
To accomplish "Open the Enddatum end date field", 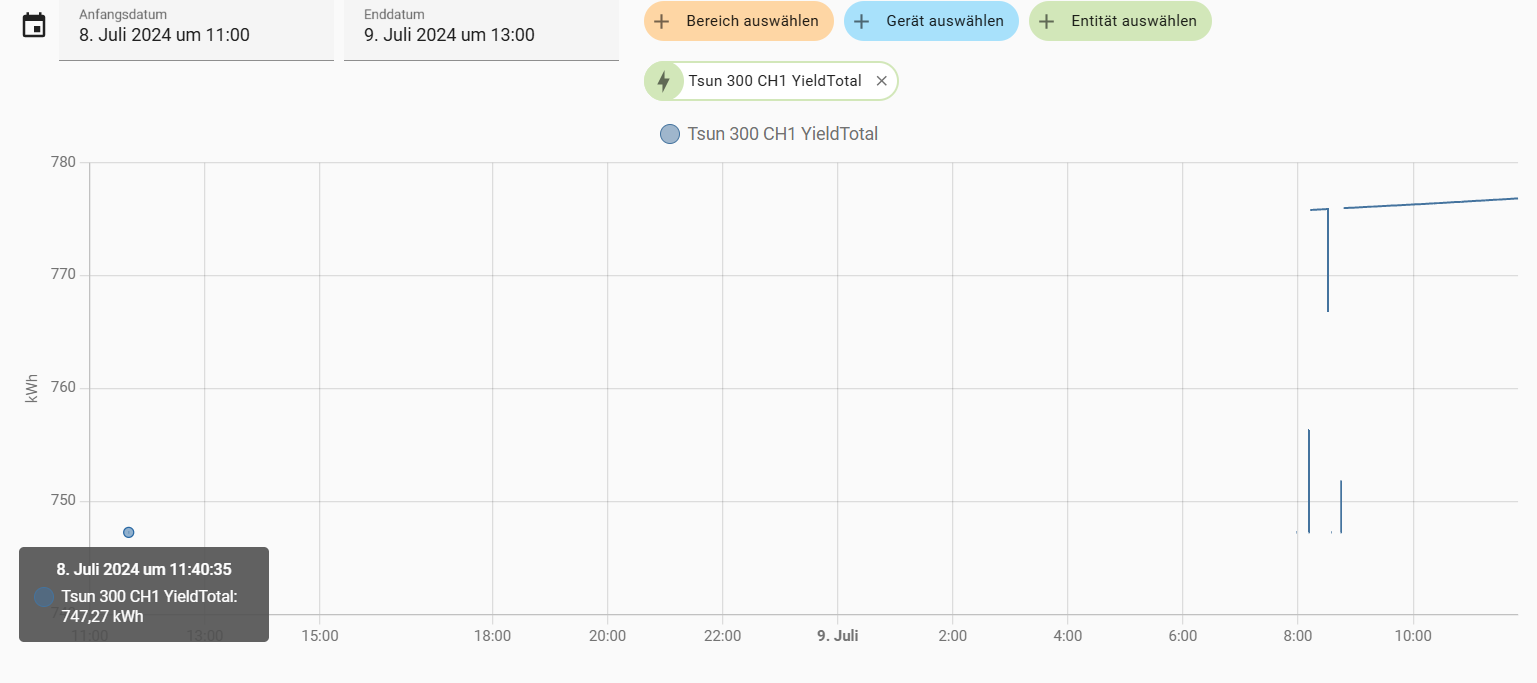I will coord(481,30).
